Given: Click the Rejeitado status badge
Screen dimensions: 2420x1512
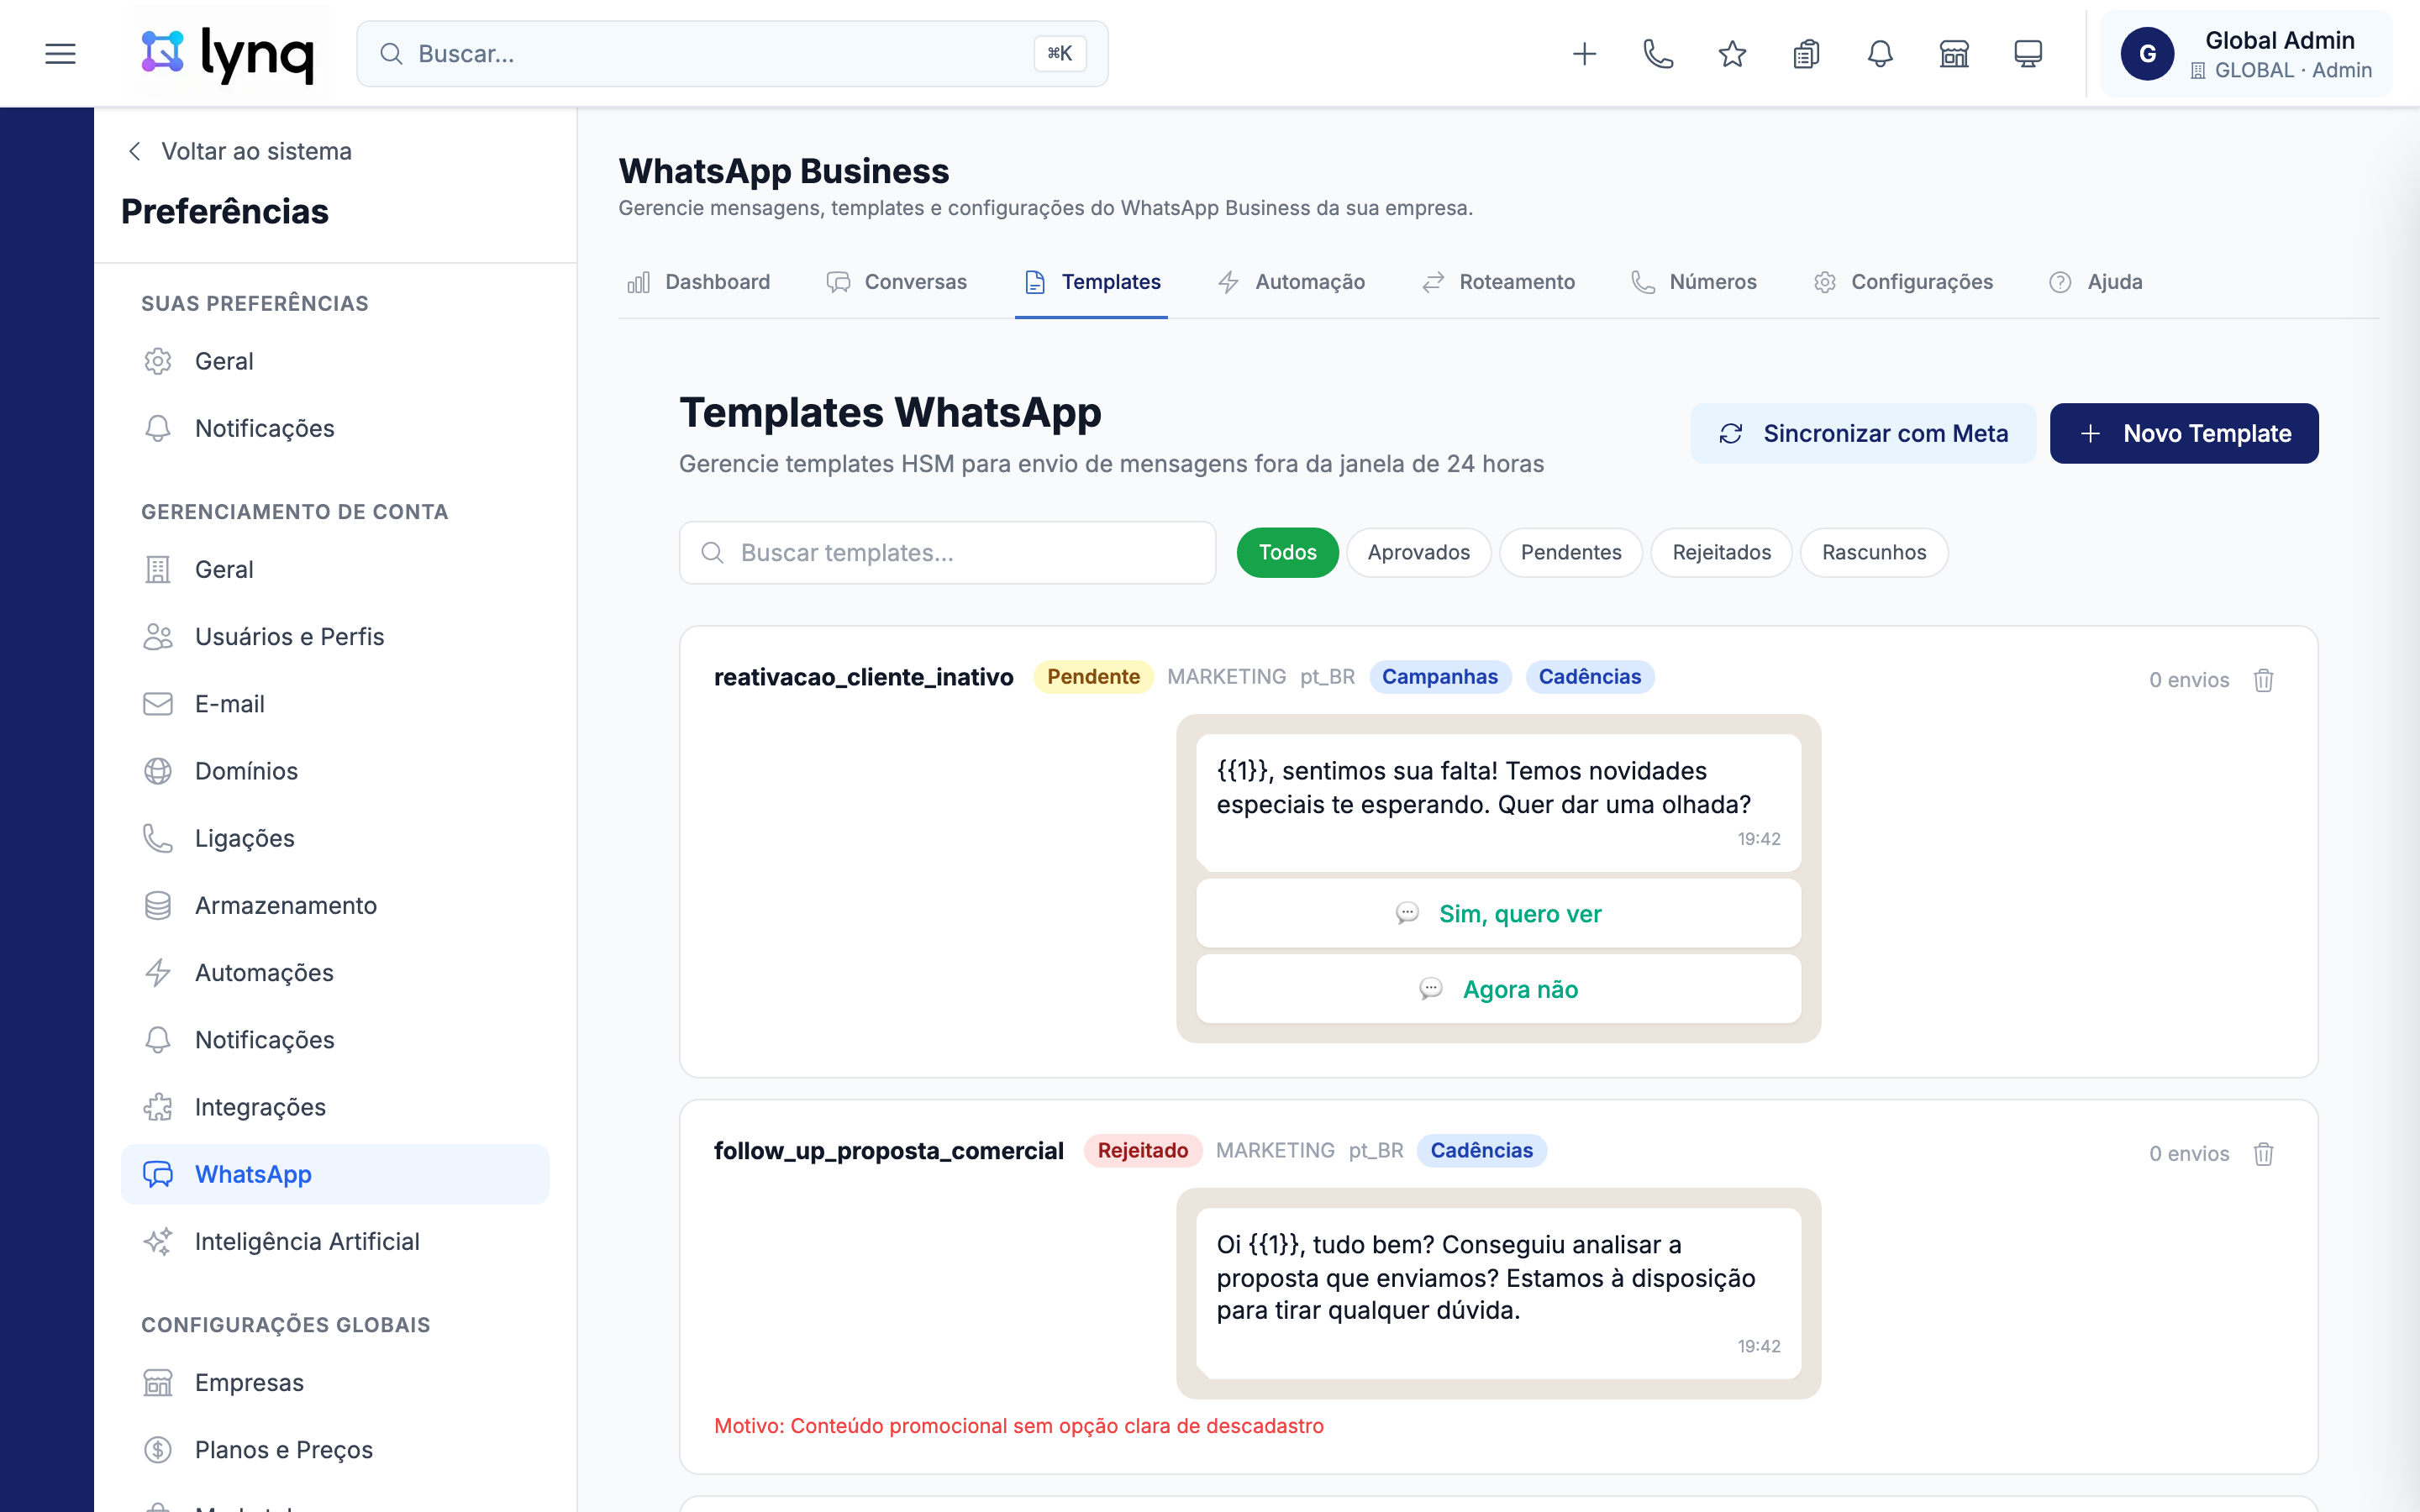Looking at the screenshot, I should (1143, 1151).
